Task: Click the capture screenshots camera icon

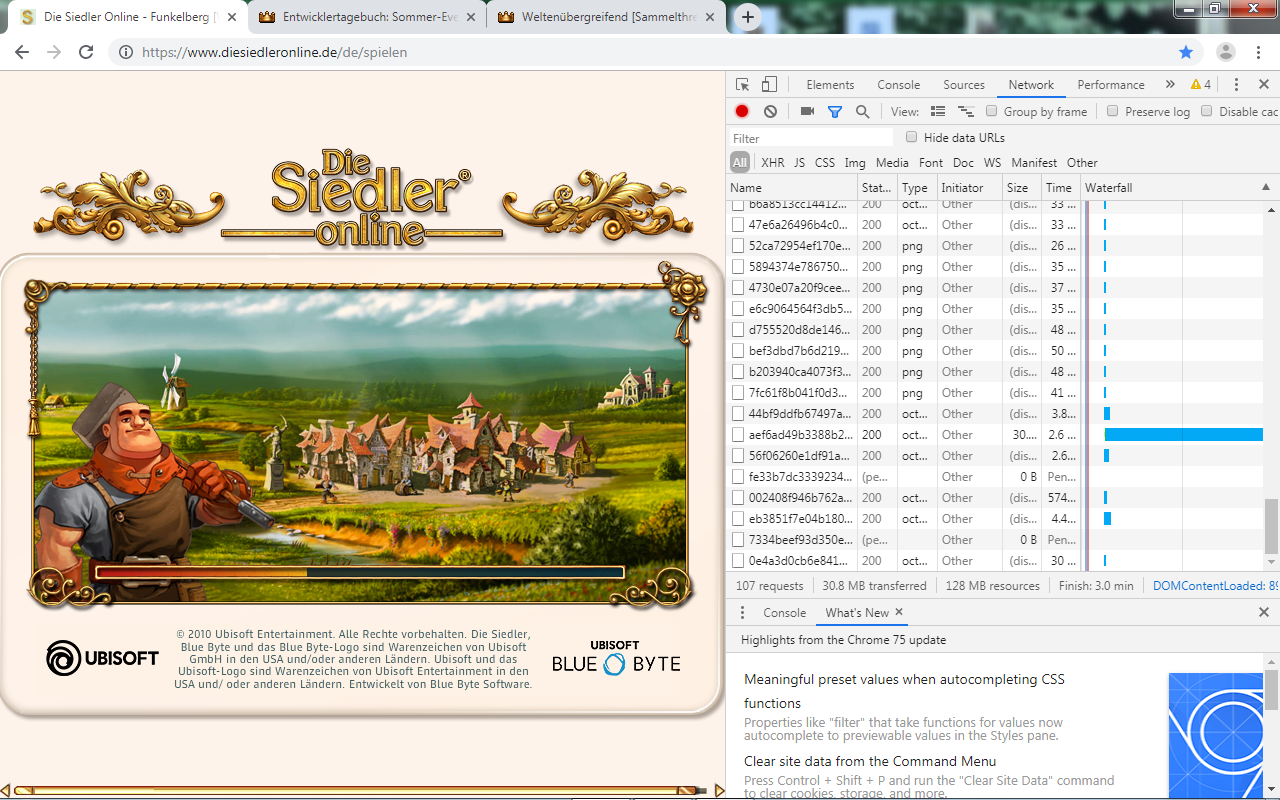Action: pos(807,112)
